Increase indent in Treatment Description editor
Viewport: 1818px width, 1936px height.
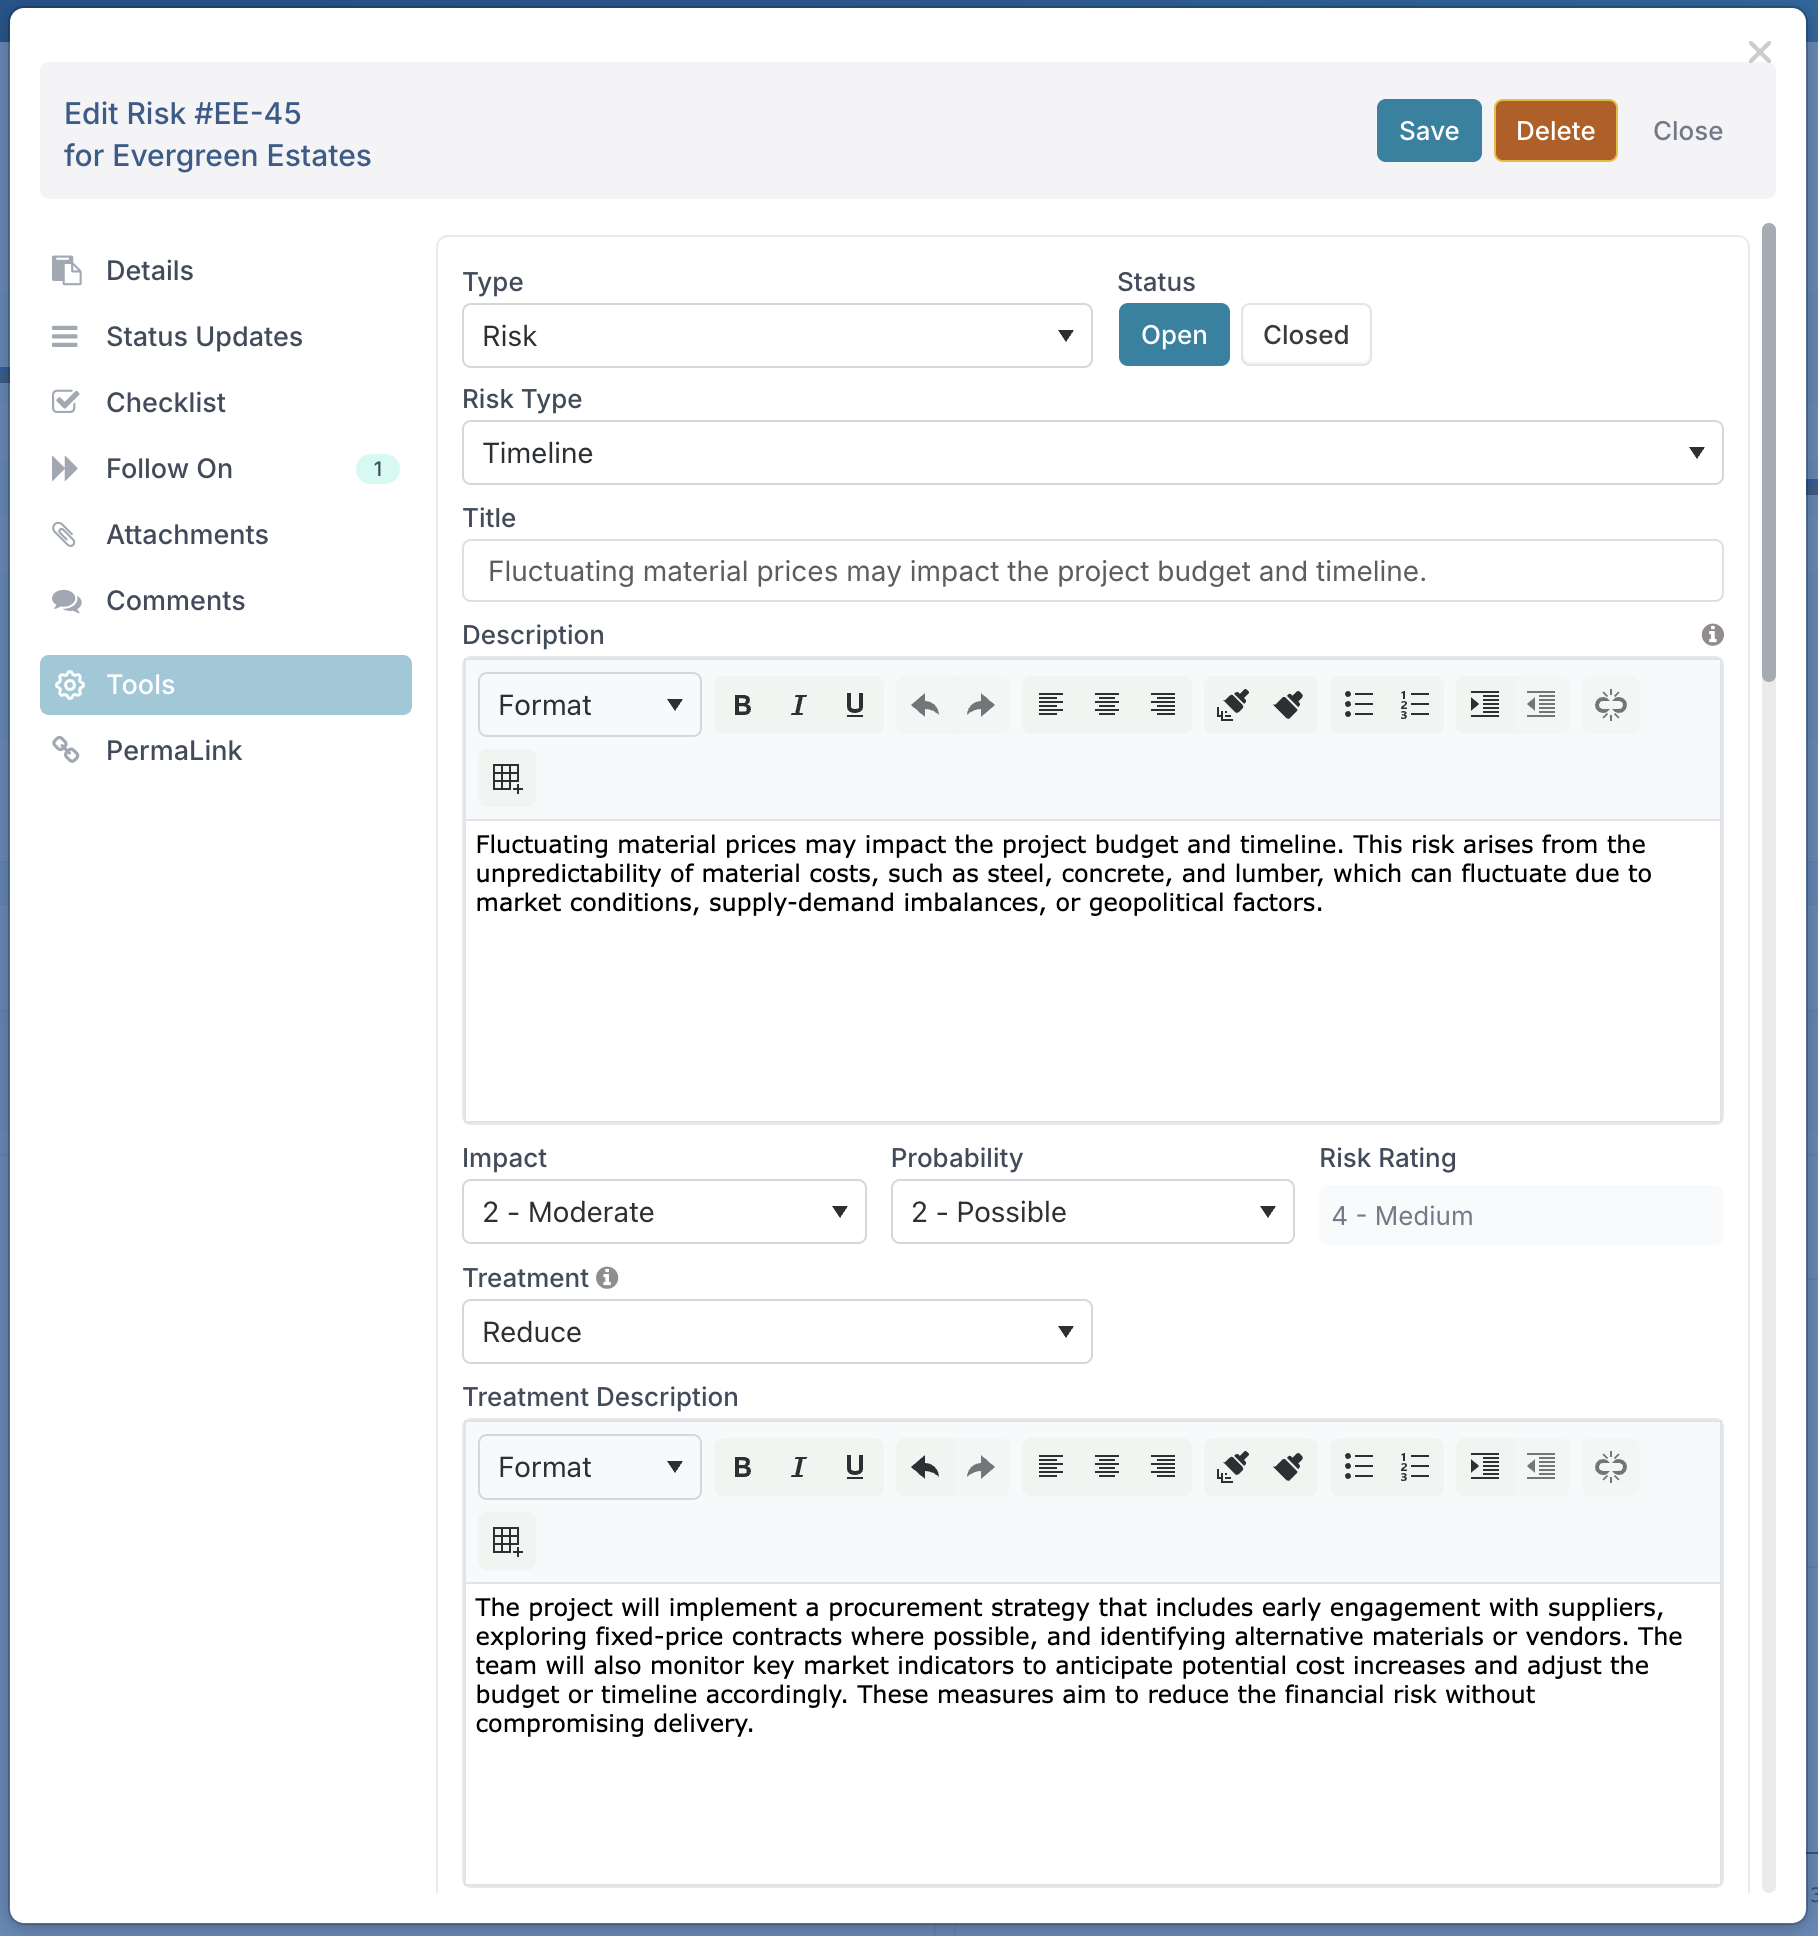(1484, 1467)
